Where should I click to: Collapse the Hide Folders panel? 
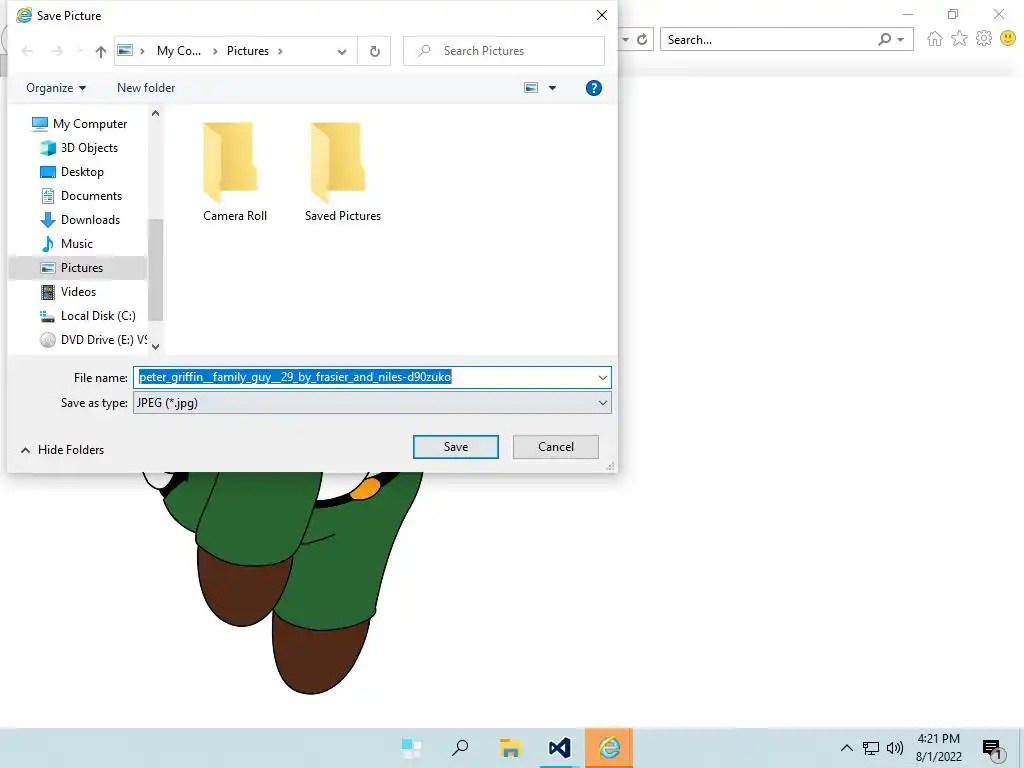tap(63, 450)
